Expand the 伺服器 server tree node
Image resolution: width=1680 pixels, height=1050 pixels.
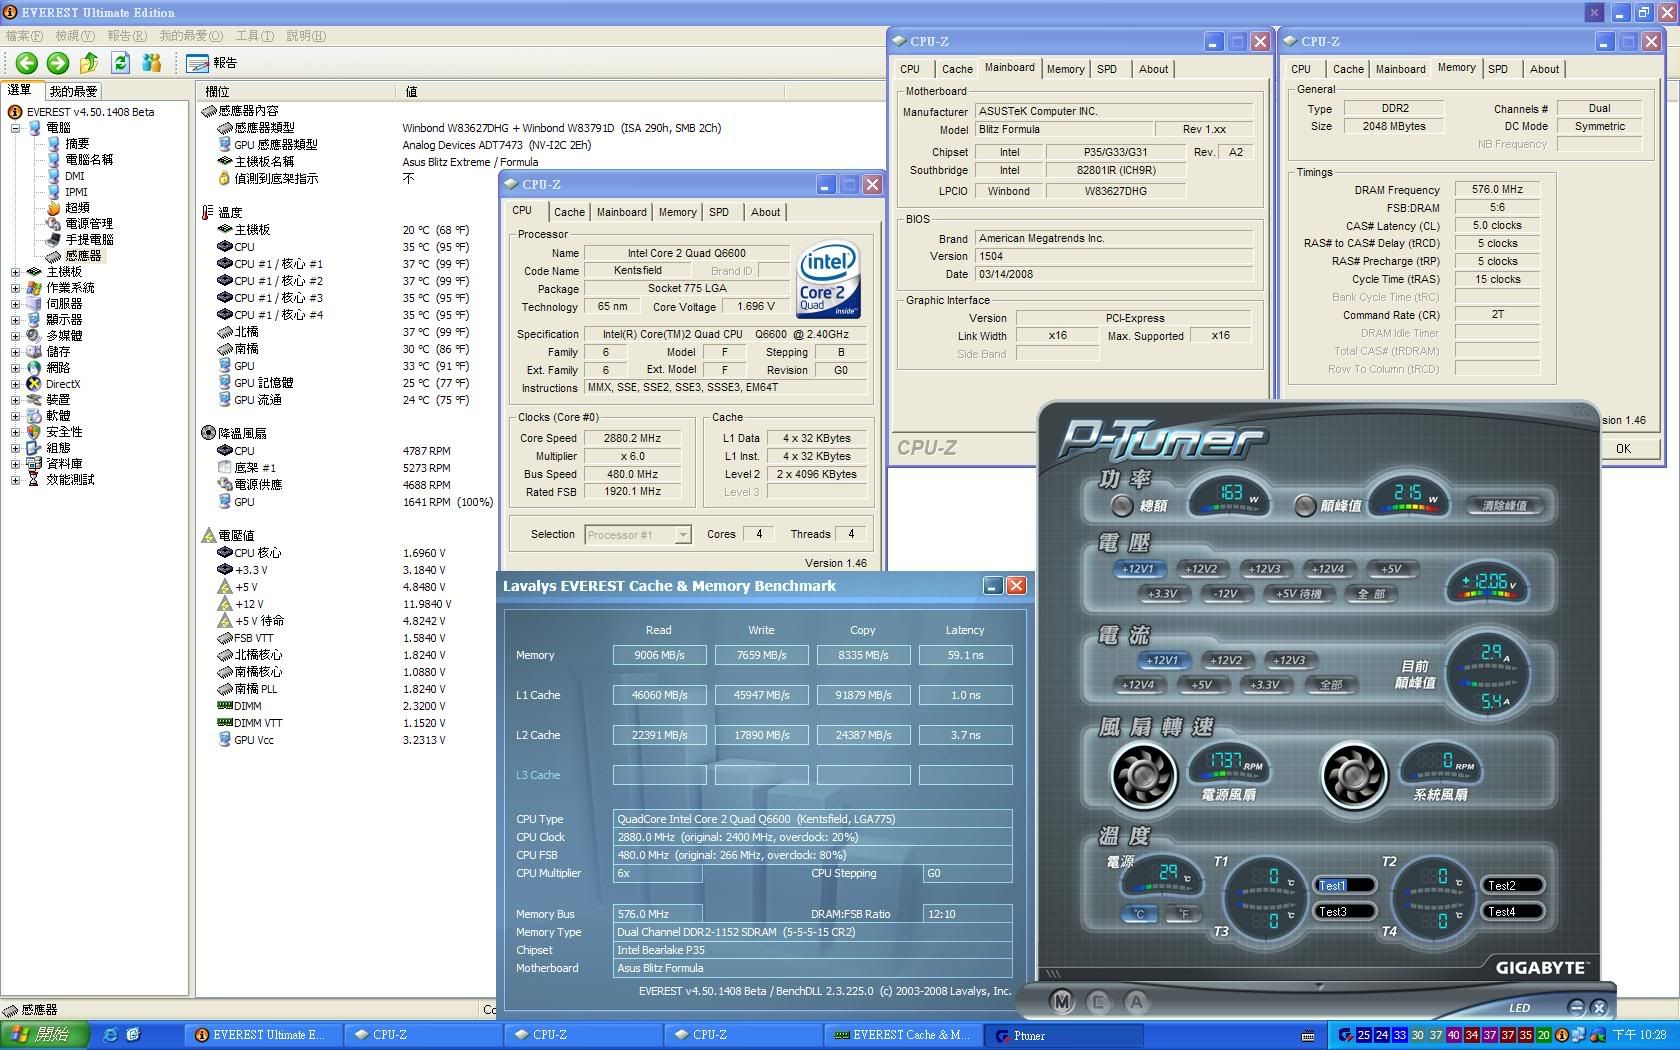(x=15, y=304)
